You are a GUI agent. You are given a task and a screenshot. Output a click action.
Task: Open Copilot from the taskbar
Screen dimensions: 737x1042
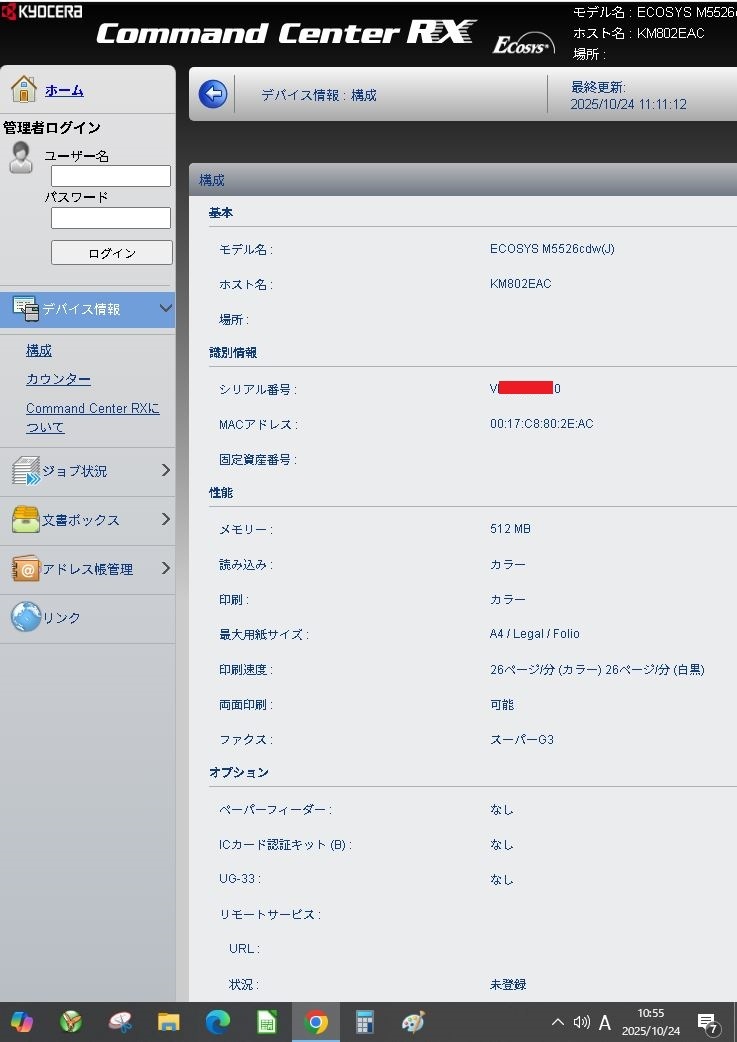click(22, 1022)
